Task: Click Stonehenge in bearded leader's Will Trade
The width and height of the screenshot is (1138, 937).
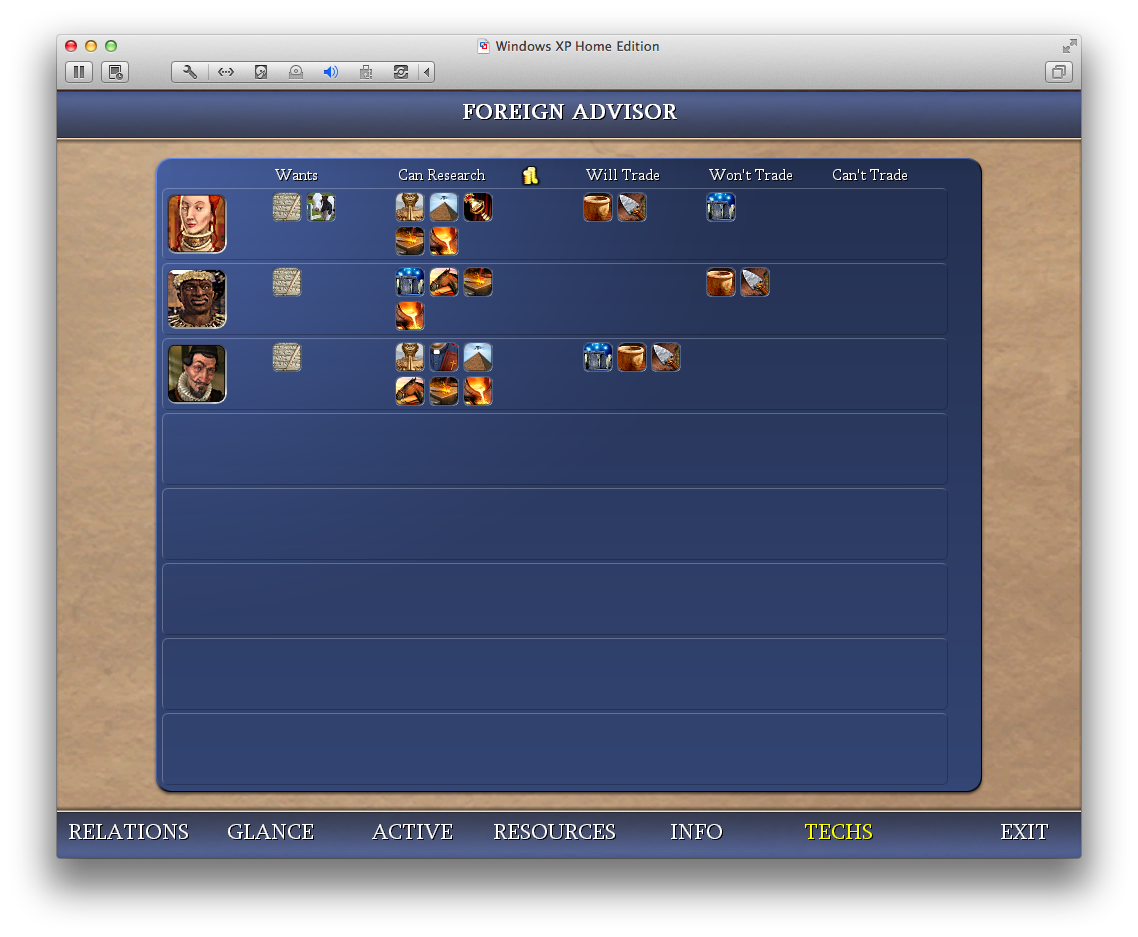Action: click(598, 357)
